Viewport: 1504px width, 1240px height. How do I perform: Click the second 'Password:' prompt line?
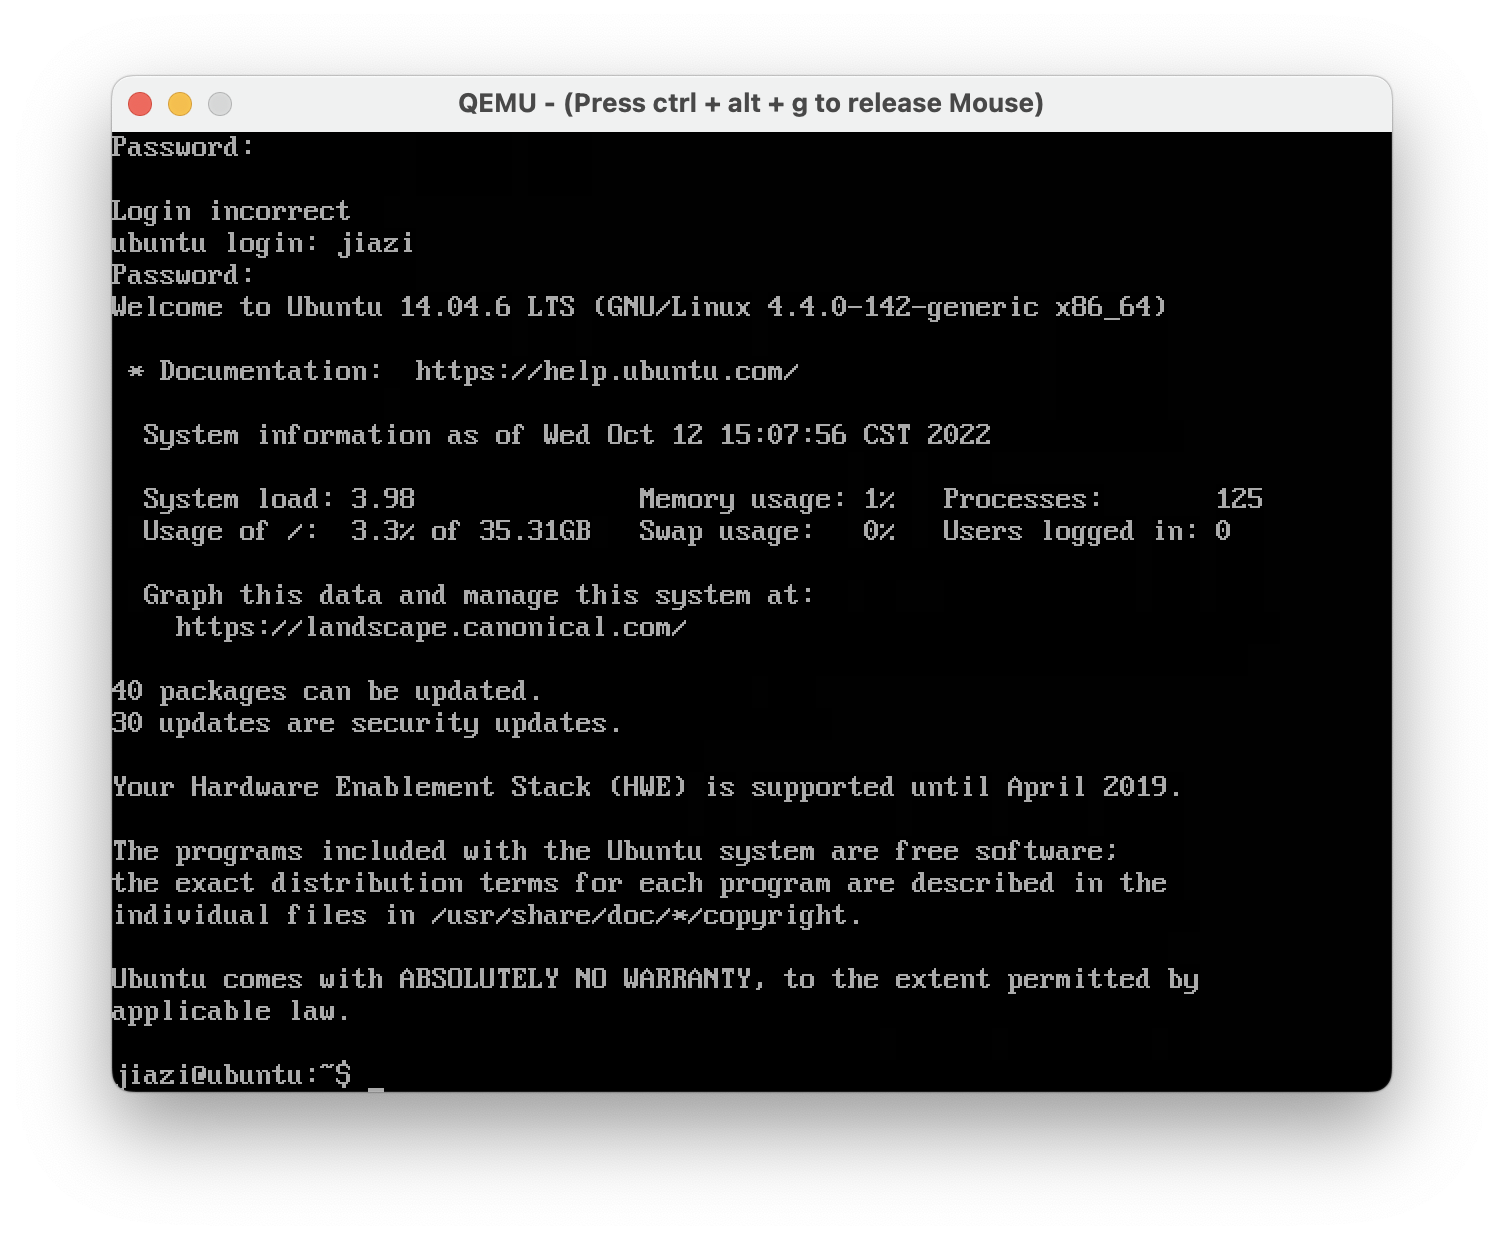(183, 275)
